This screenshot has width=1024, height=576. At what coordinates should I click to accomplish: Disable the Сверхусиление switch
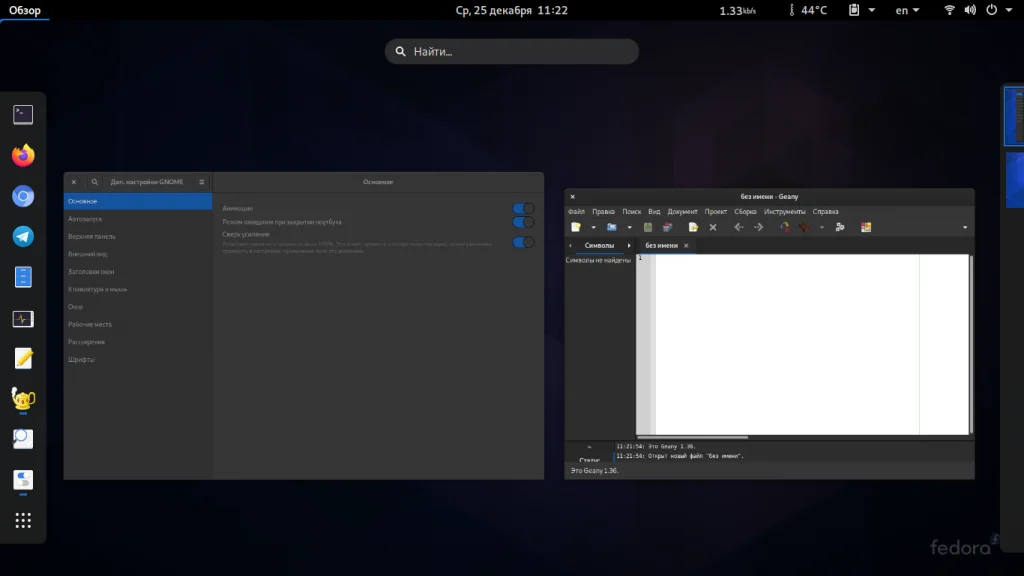pos(523,242)
